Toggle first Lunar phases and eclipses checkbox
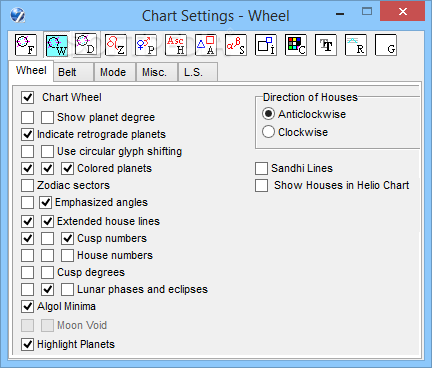Image resolution: width=432 pixels, height=368 pixels. [x=27, y=289]
